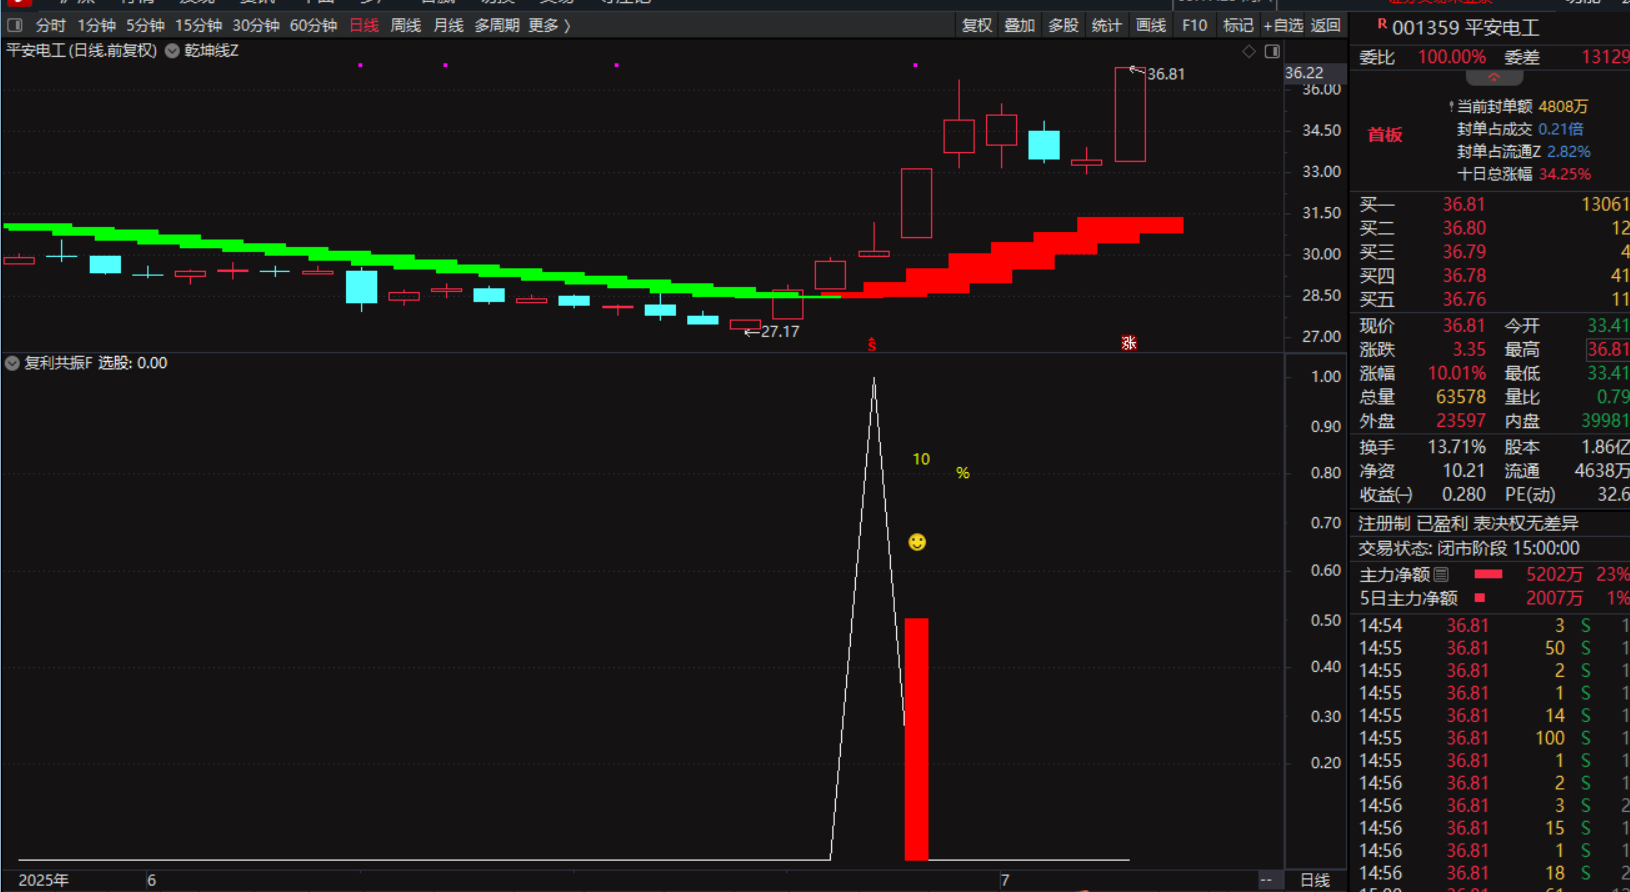Switch to the 周线 weekly chart tab
This screenshot has height=892, width=1630.
point(405,25)
